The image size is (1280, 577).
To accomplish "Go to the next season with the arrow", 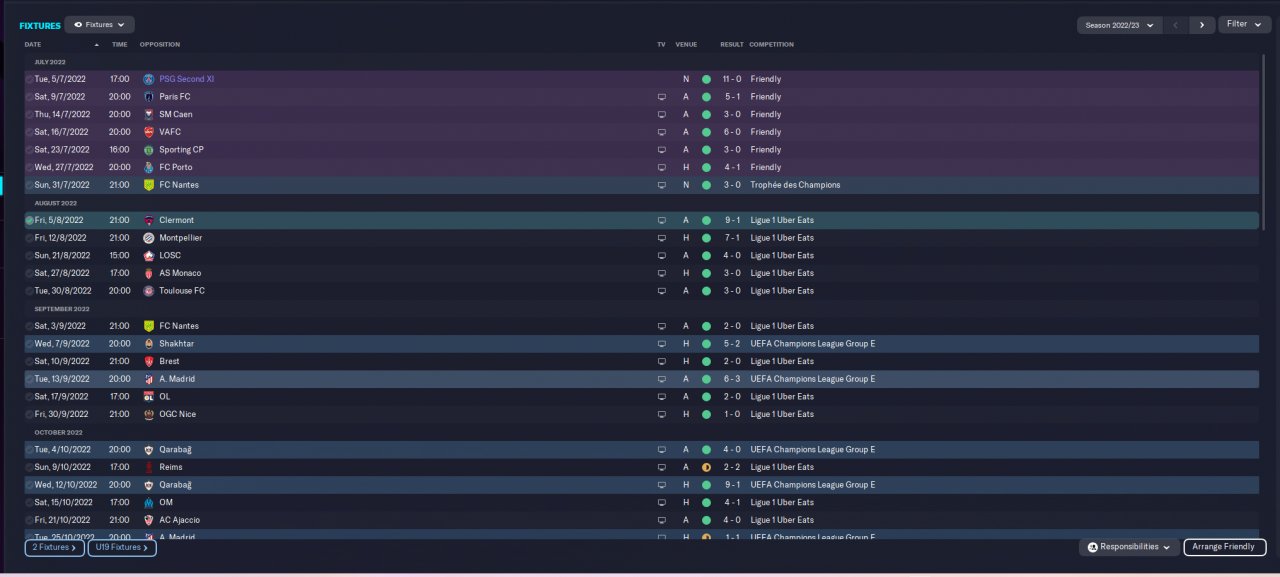I will [x=1202, y=25].
